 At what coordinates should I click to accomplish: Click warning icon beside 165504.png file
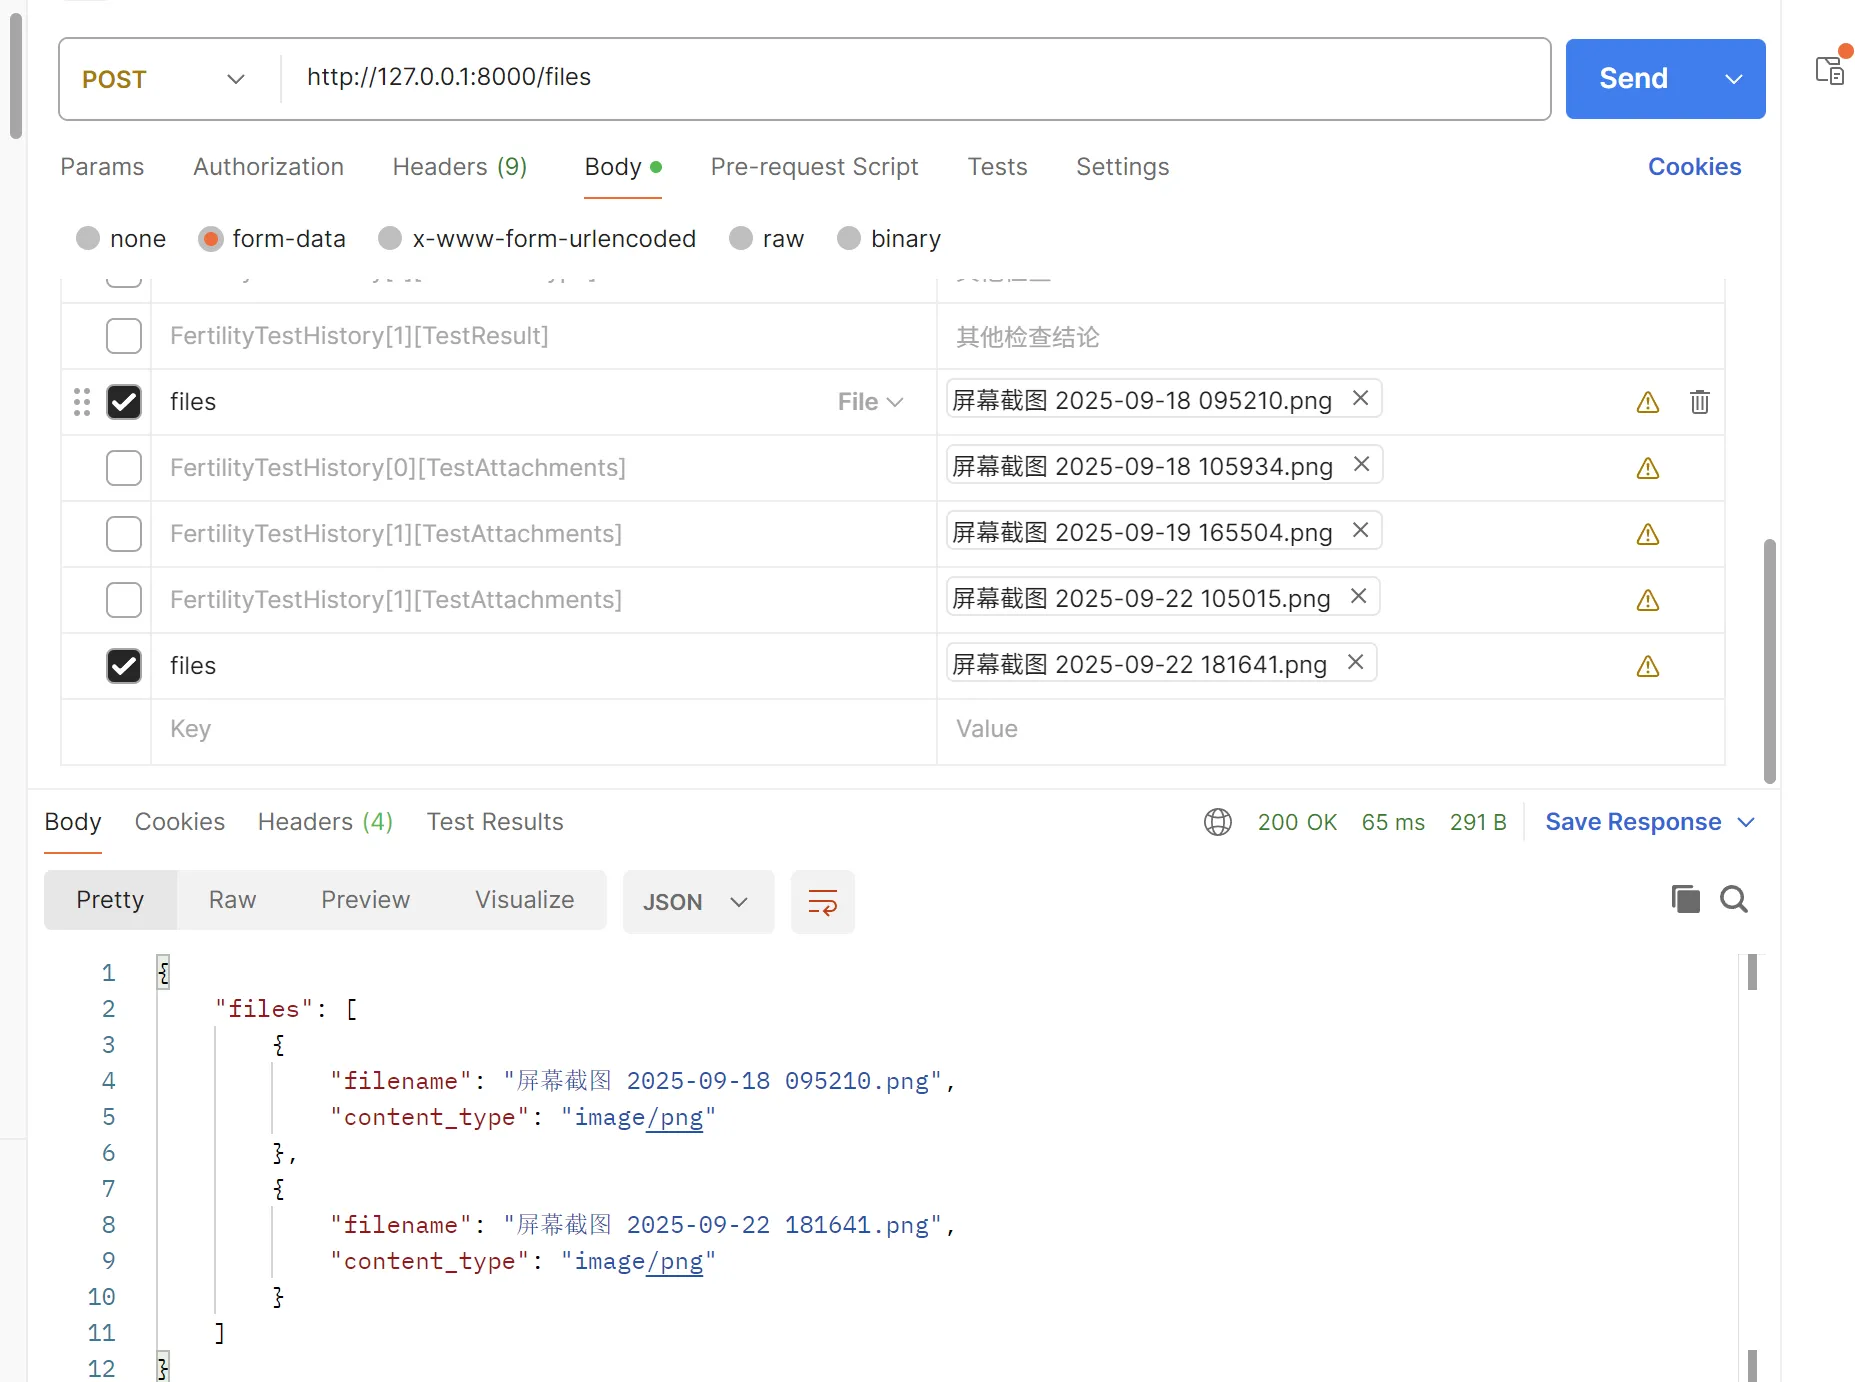point(1647,534)
